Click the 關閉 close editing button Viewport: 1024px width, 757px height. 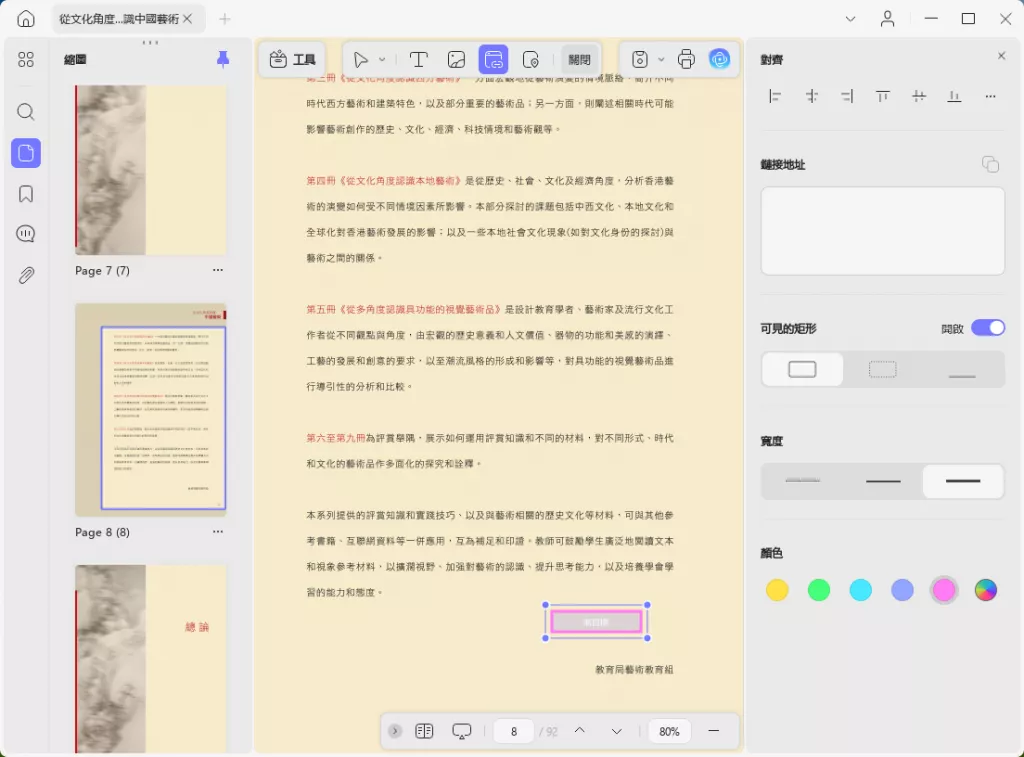[x=579, y=59]
